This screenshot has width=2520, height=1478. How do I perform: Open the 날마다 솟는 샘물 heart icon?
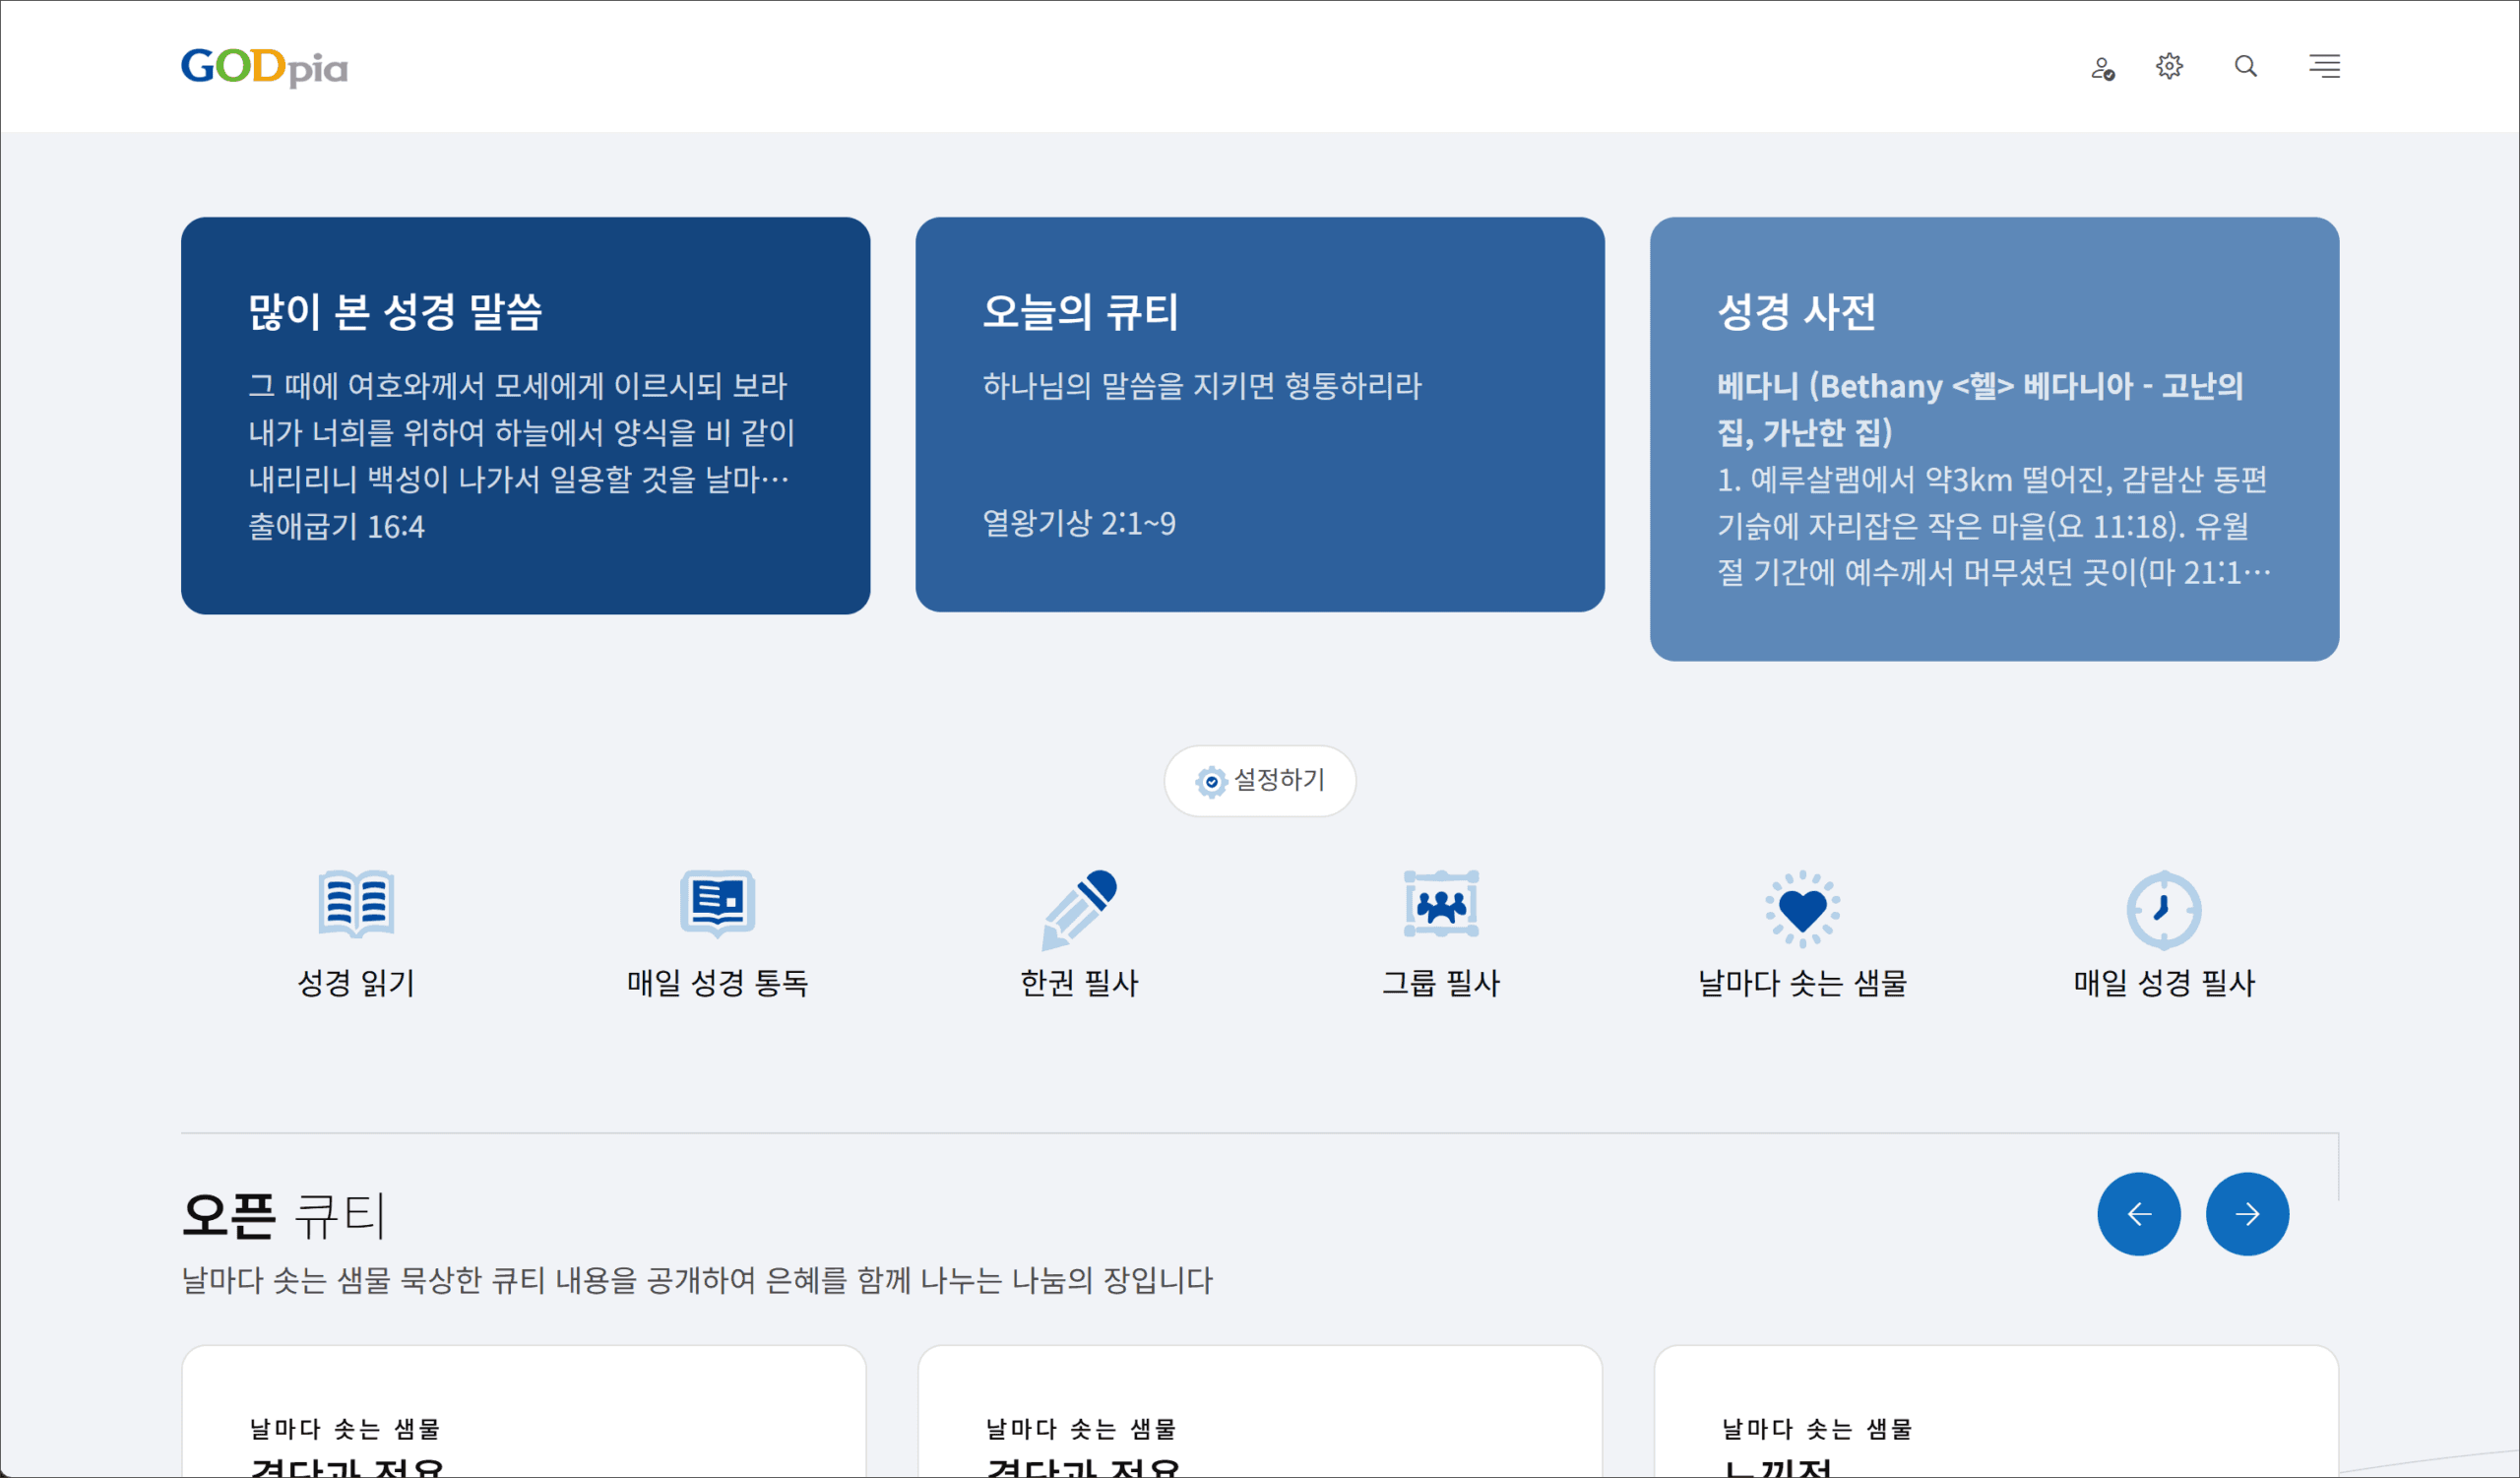(x=1802, y=909)
